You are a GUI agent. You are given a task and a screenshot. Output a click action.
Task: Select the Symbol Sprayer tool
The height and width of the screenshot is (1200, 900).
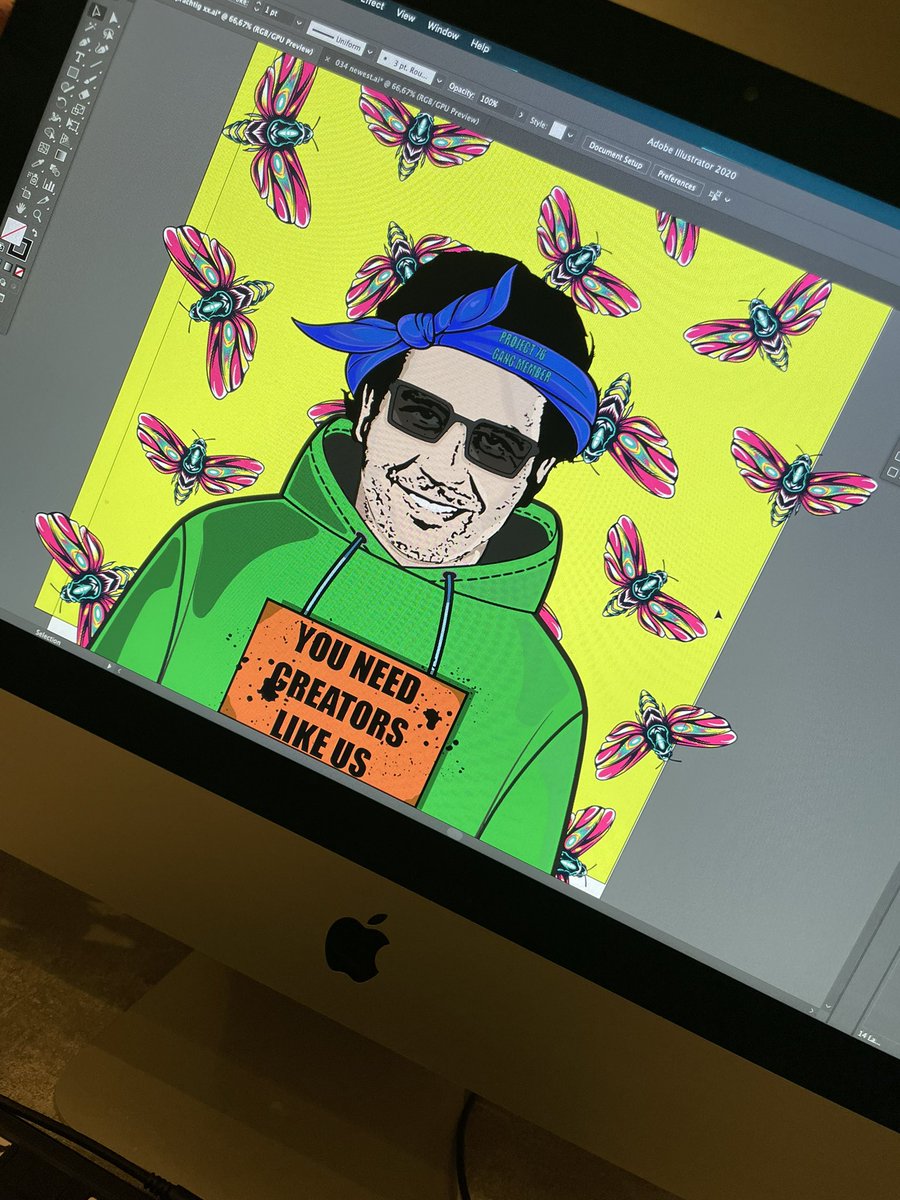(x=33, y=179)
